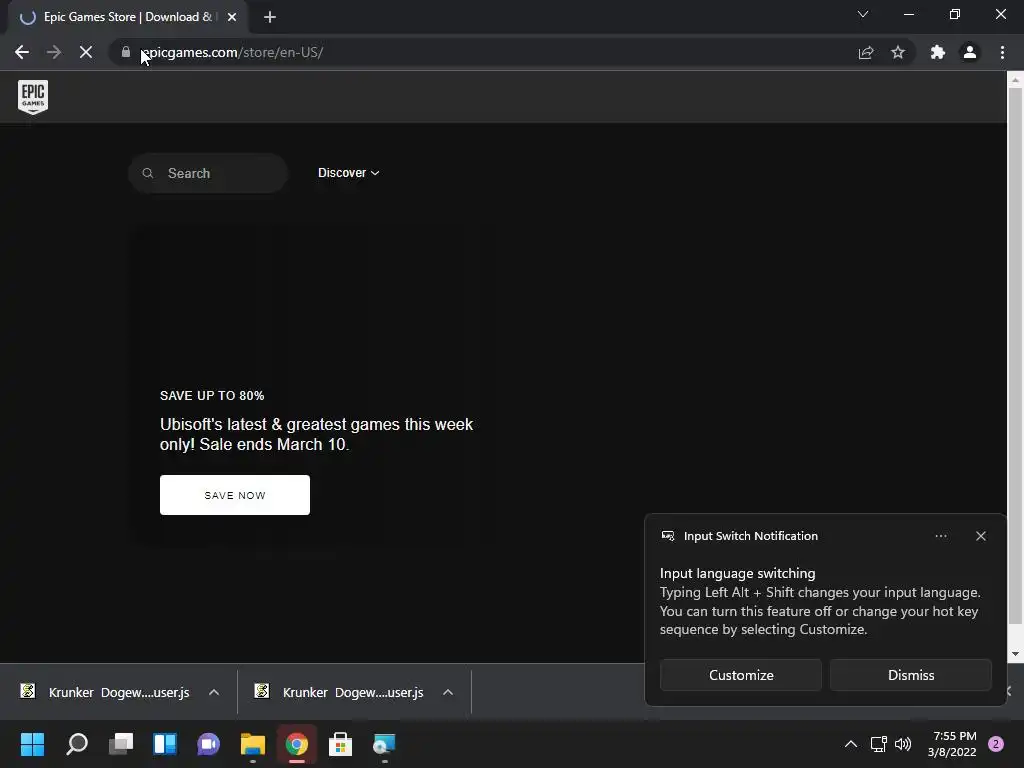
Task: Expand the Discover dropdown
Action: point(348,173)
